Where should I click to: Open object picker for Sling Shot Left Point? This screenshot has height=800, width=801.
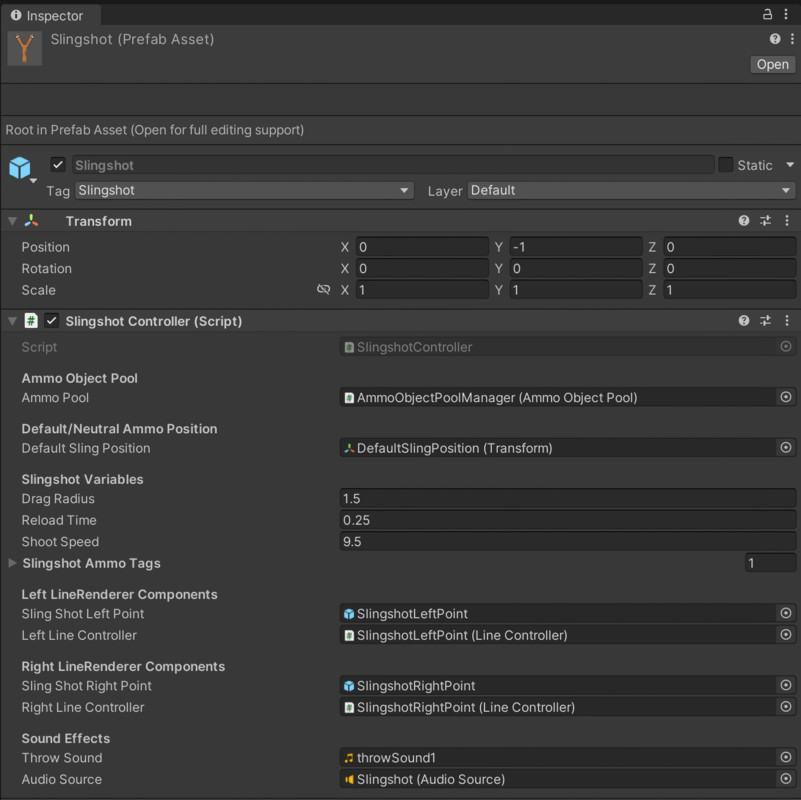786,614
